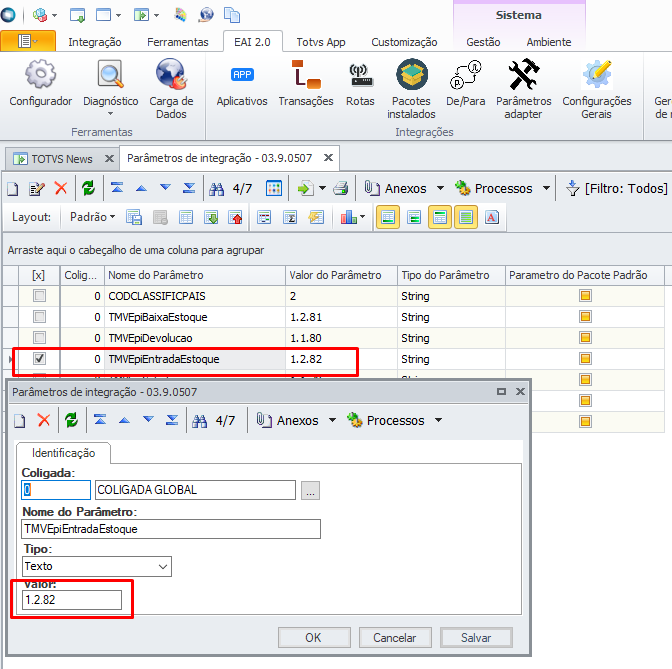Click the save layout icon beside Padrão
This screenshot has height=669, width=672.
pyautogui.click(x=134, y=217)
